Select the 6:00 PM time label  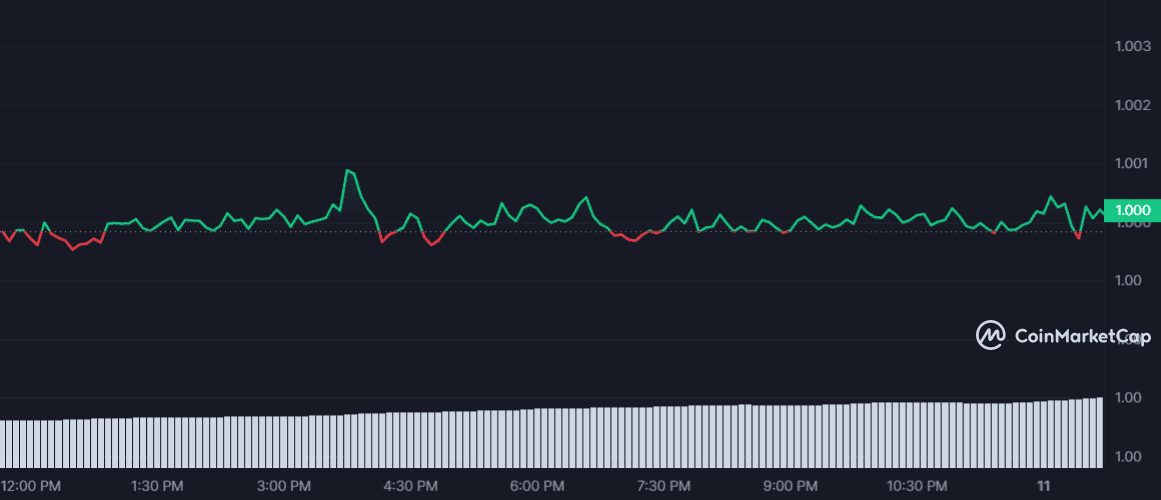point(537,486)
